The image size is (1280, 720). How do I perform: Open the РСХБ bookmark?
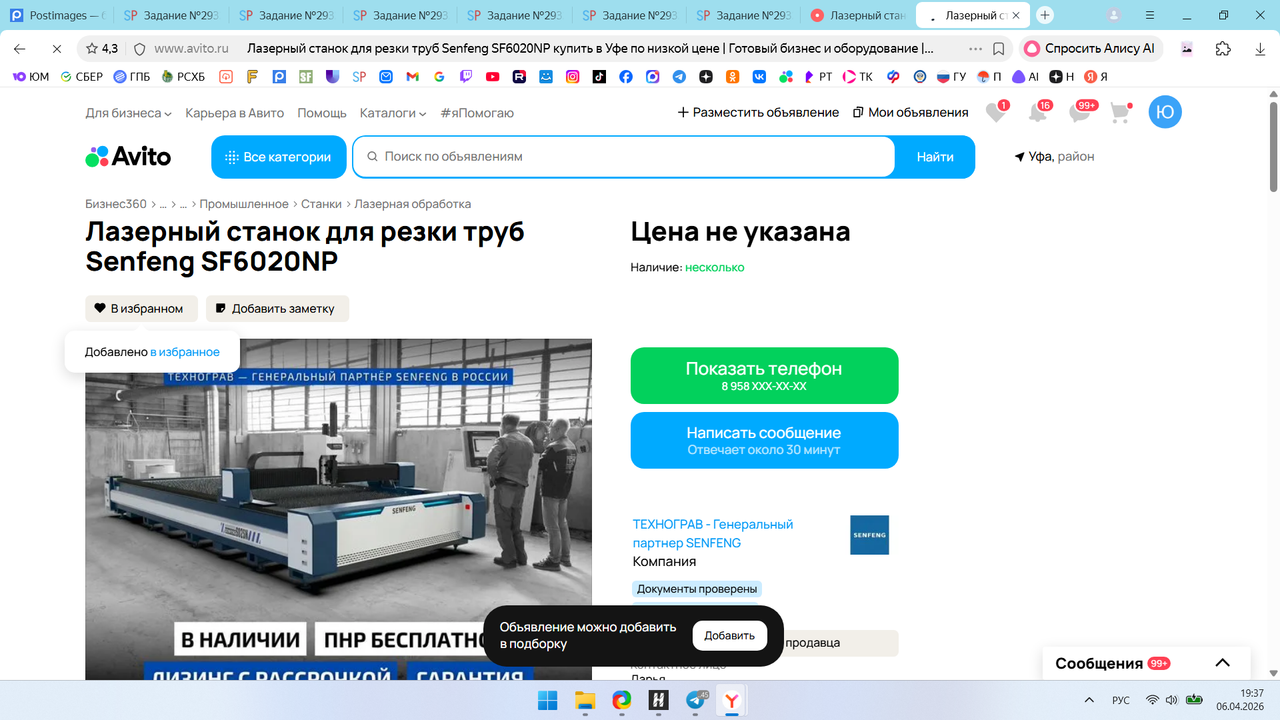[x=185, y=76]
